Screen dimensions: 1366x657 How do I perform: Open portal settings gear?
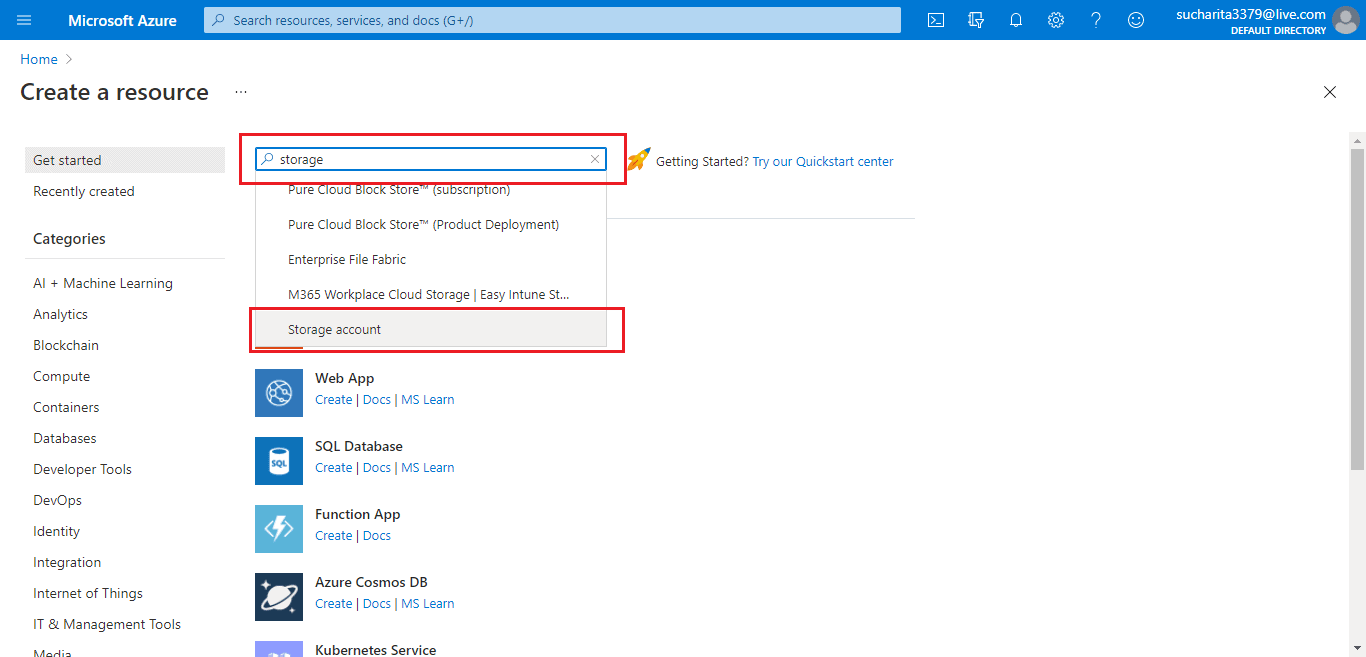pyautogui.click(x=1056, y=20)
